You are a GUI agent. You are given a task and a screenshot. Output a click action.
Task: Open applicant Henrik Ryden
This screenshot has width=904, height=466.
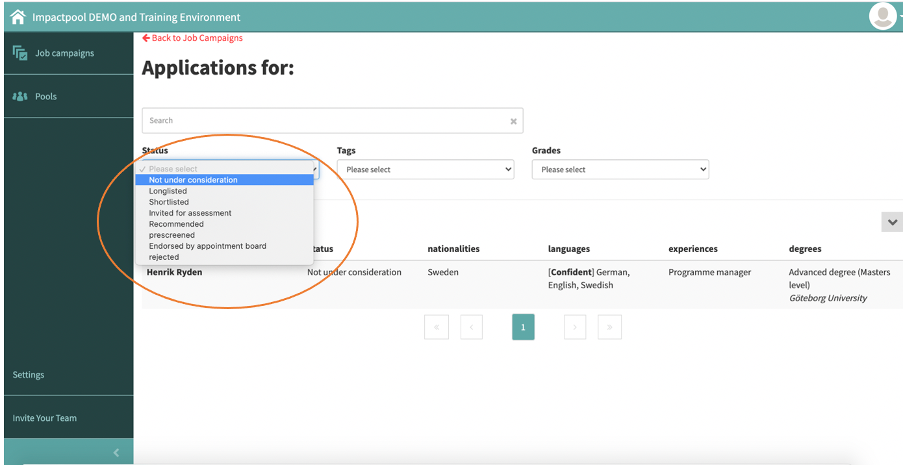click(x=174, y=272)
